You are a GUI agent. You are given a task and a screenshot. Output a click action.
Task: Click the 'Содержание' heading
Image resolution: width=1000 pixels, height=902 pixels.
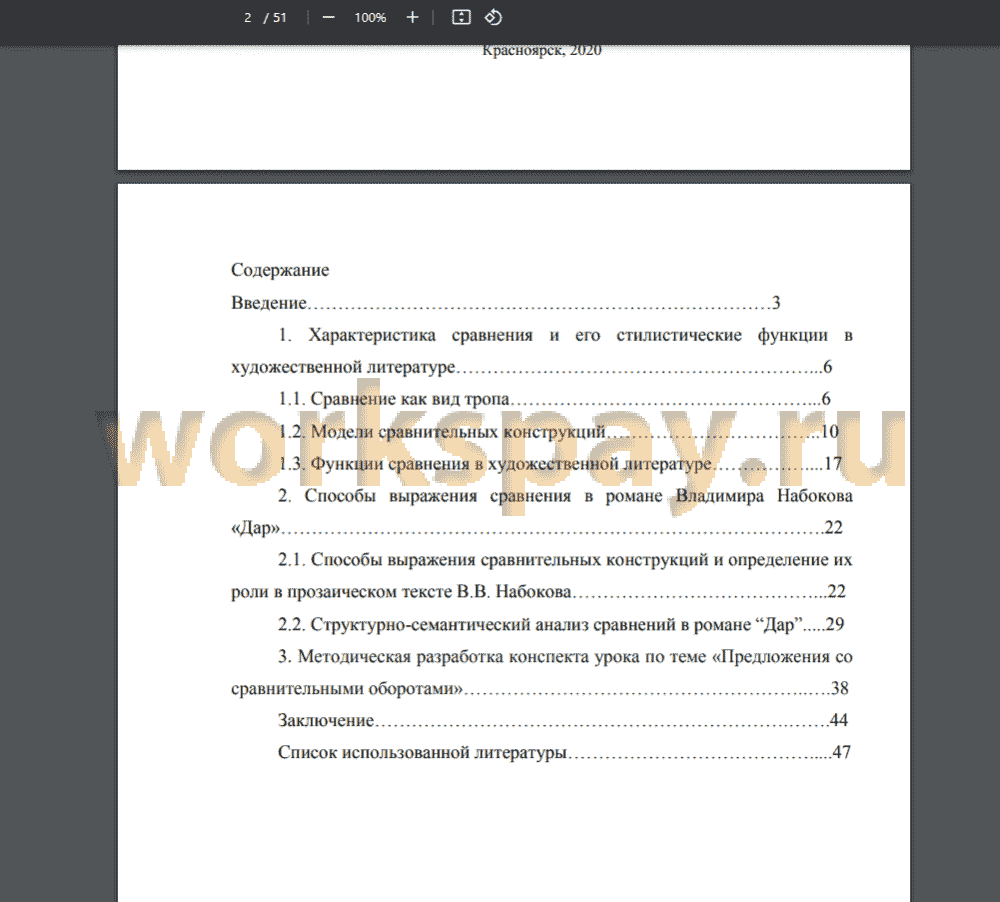tap(280, 270)
